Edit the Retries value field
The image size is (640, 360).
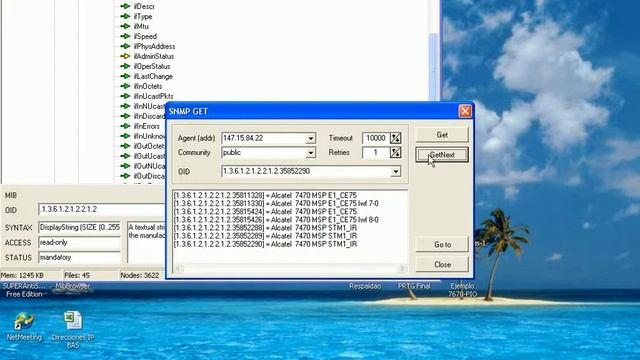(x=376, y=152)
